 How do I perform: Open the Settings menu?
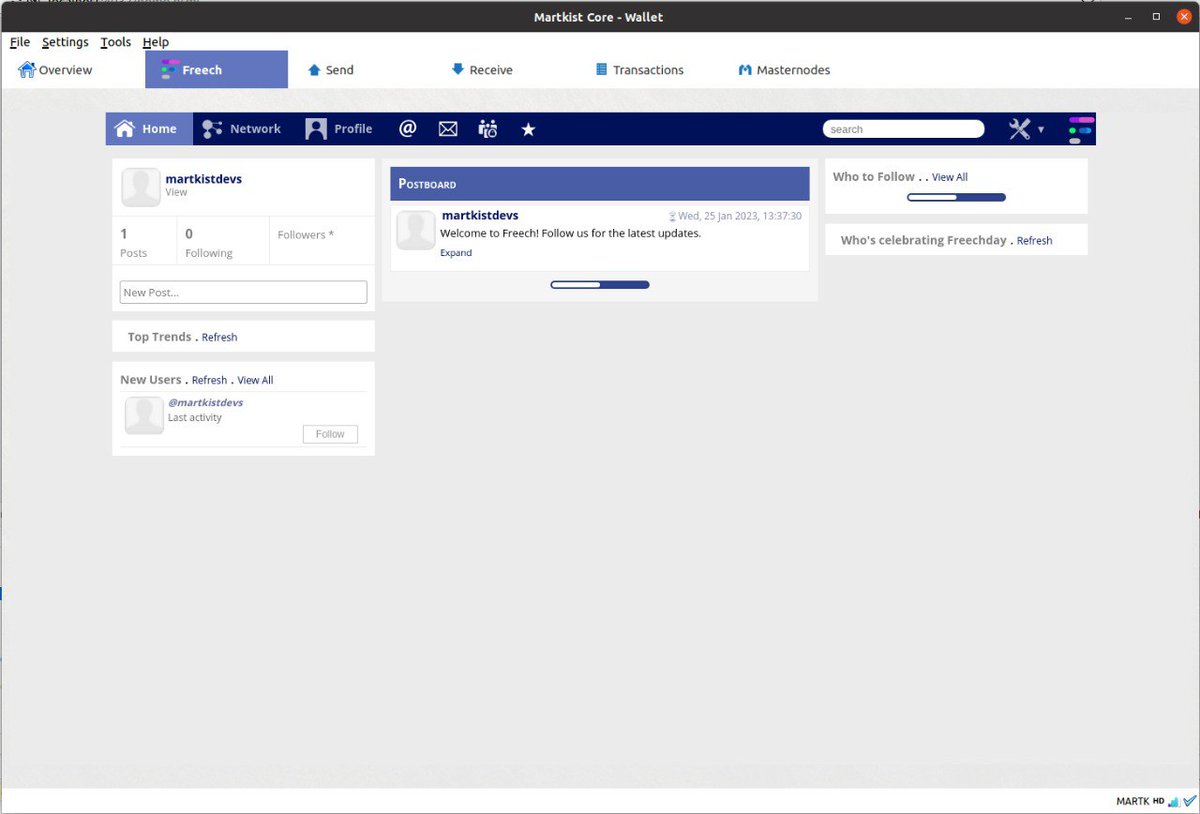(x=65, y=42)
